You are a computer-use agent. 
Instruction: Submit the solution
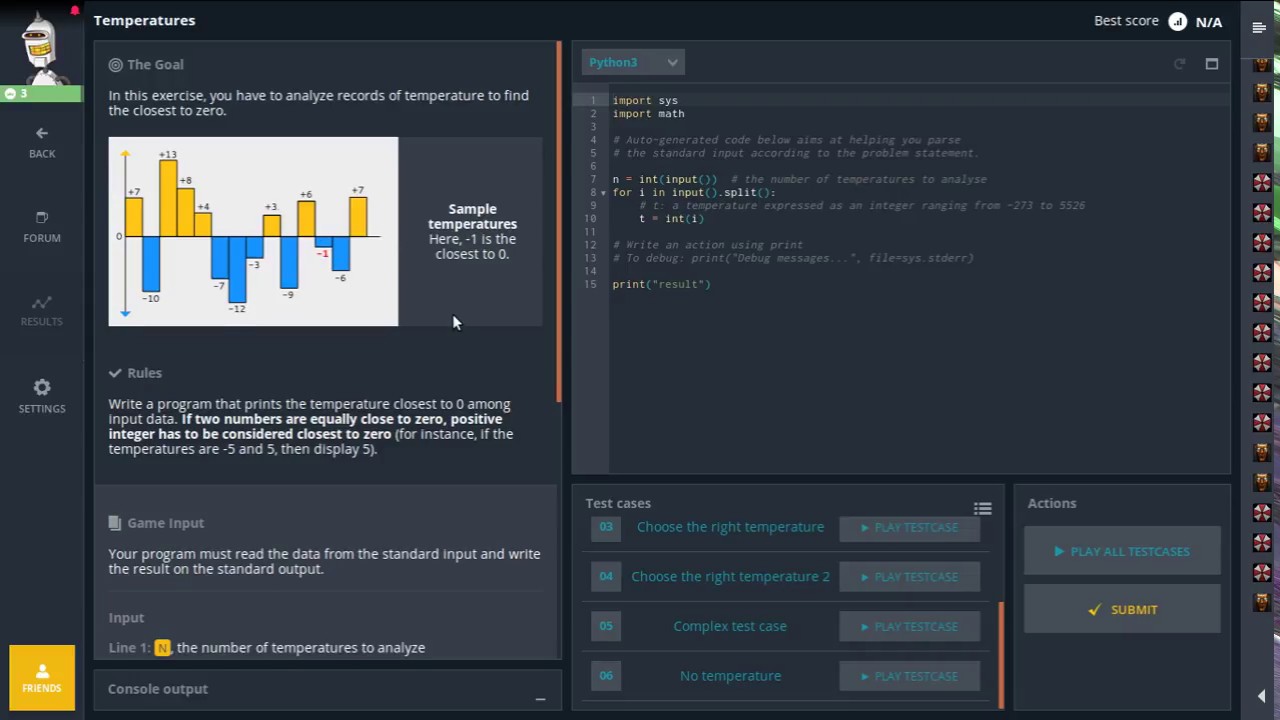tap(1122, 609)
